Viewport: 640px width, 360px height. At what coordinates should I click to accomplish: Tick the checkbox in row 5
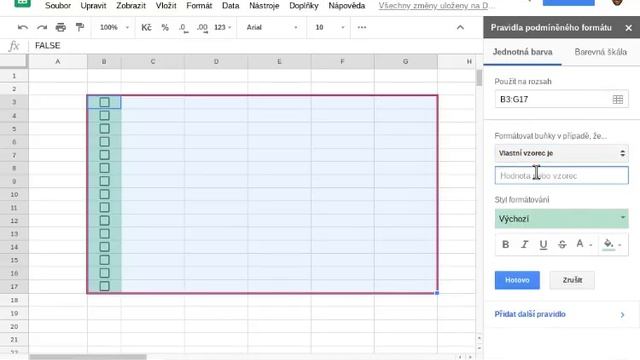point(104,129)
